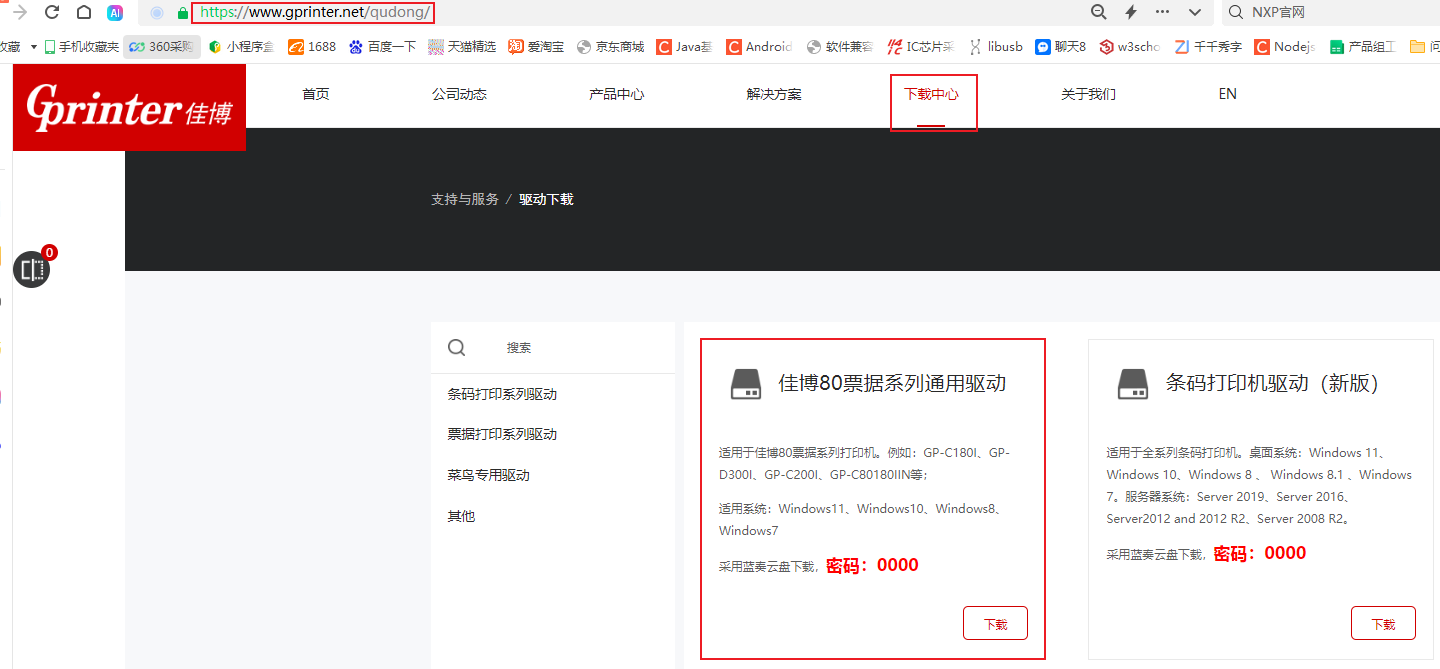Viewport: 1440px width, 669px height.
Task: Click the zoom-out magnifier icon in the address bar
Action: (1098, 12)
